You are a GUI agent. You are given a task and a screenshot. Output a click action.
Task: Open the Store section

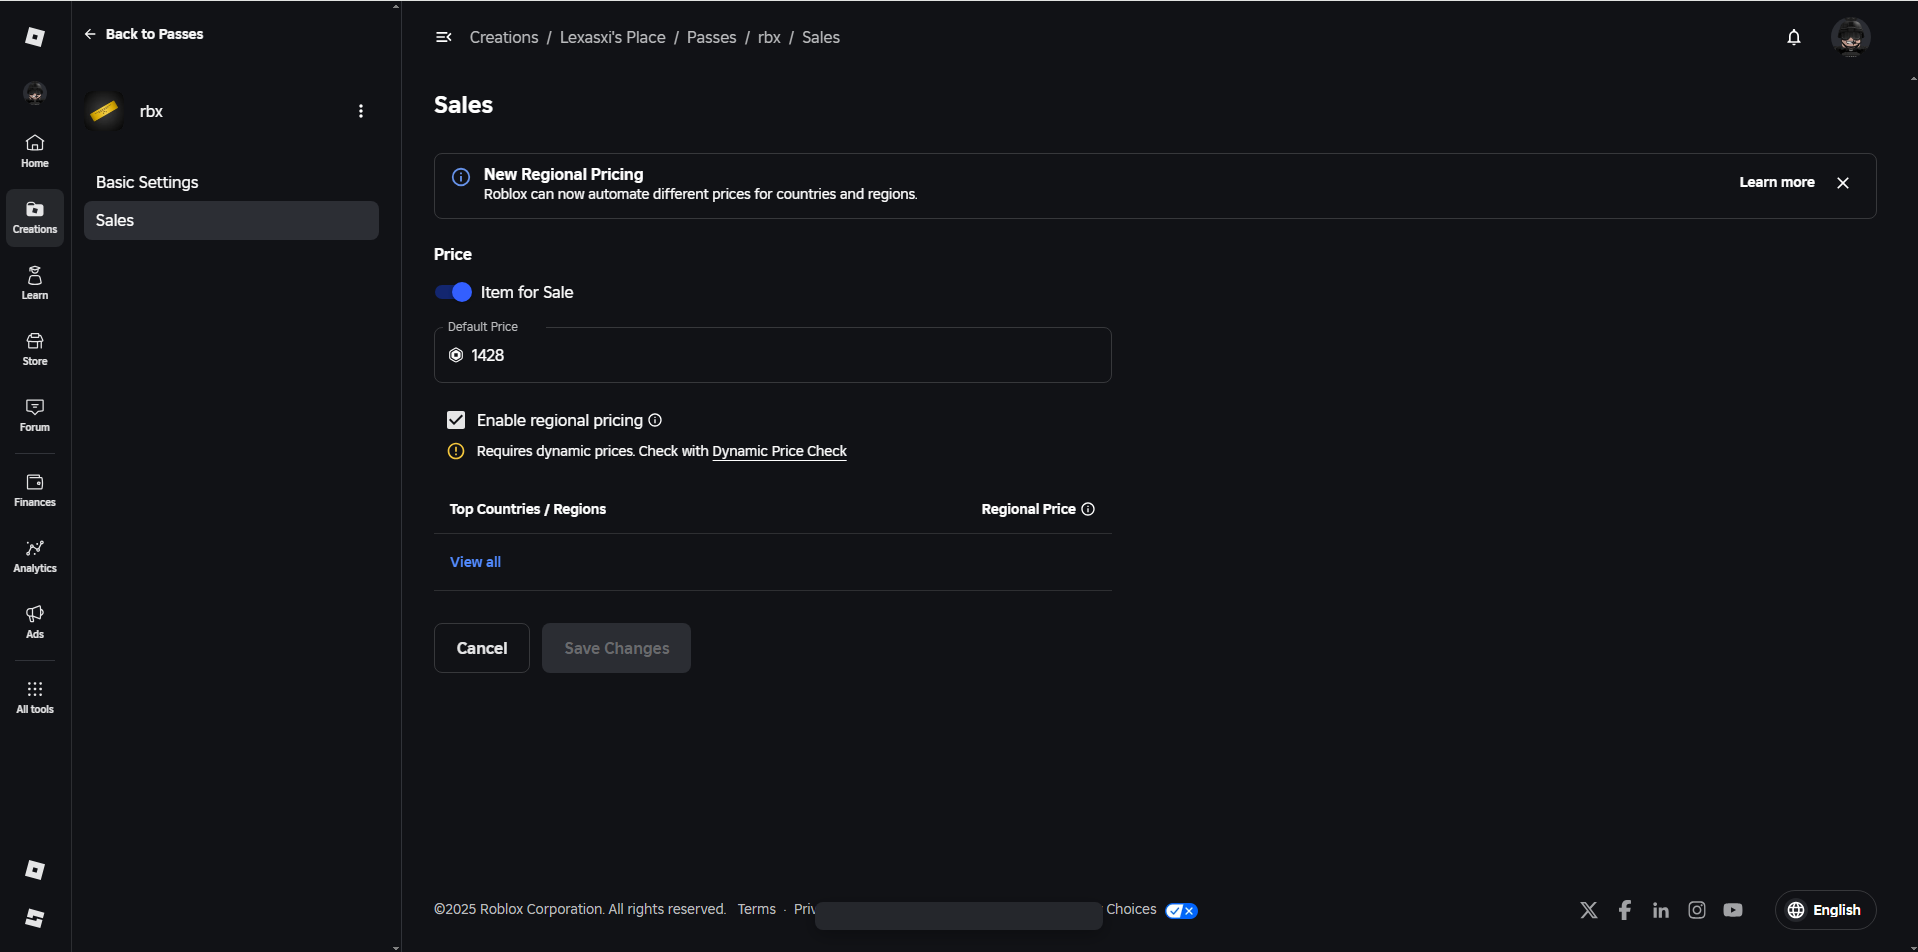click(x=35, y=349)
